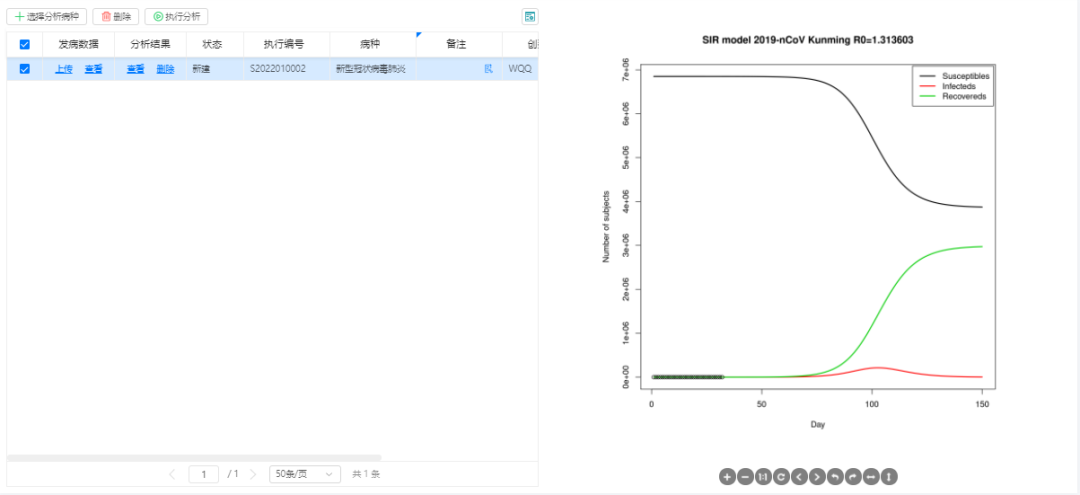Viewport: 1080px width, 495px height.
Task: Show previous image with left chevron icon
Action: (x=799, y=477)
